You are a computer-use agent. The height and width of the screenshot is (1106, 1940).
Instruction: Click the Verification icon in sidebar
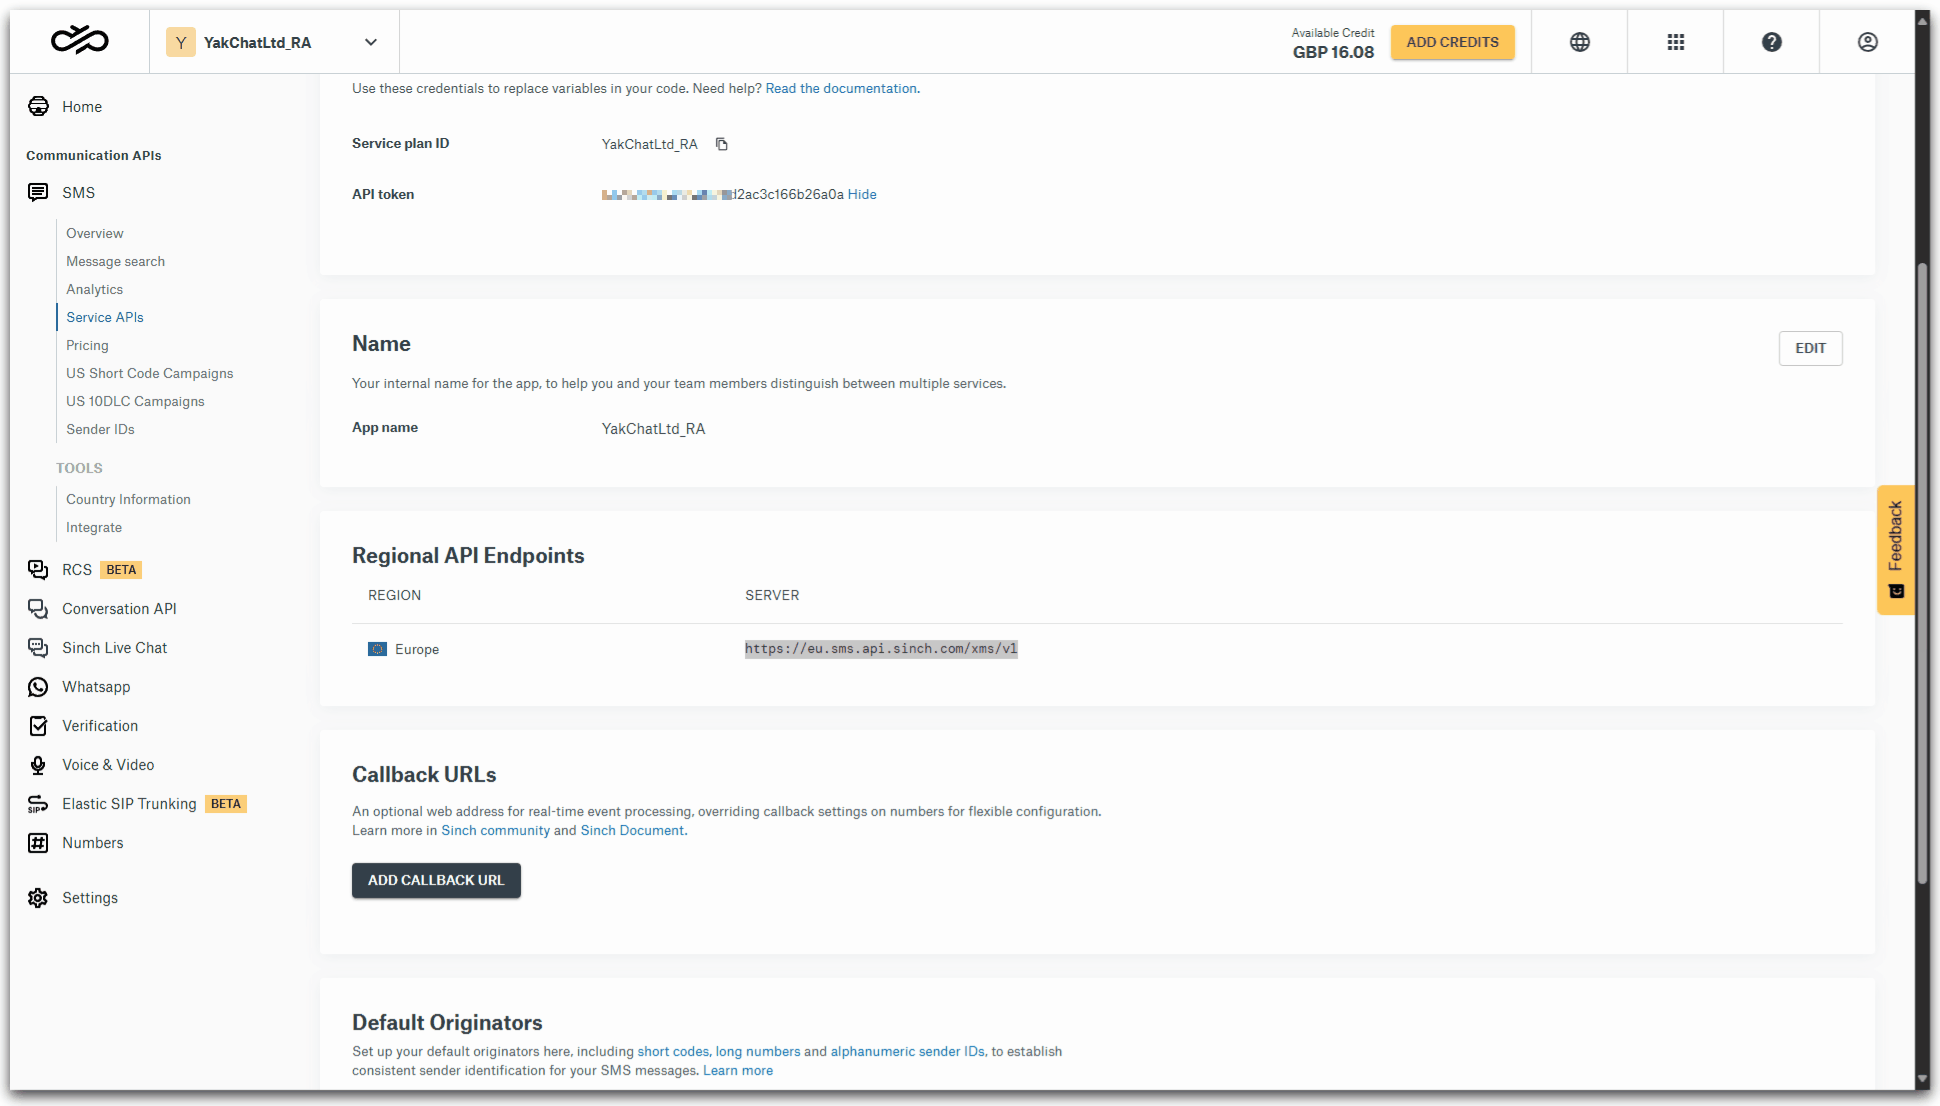pyautogui.click(x=39, y=725)
